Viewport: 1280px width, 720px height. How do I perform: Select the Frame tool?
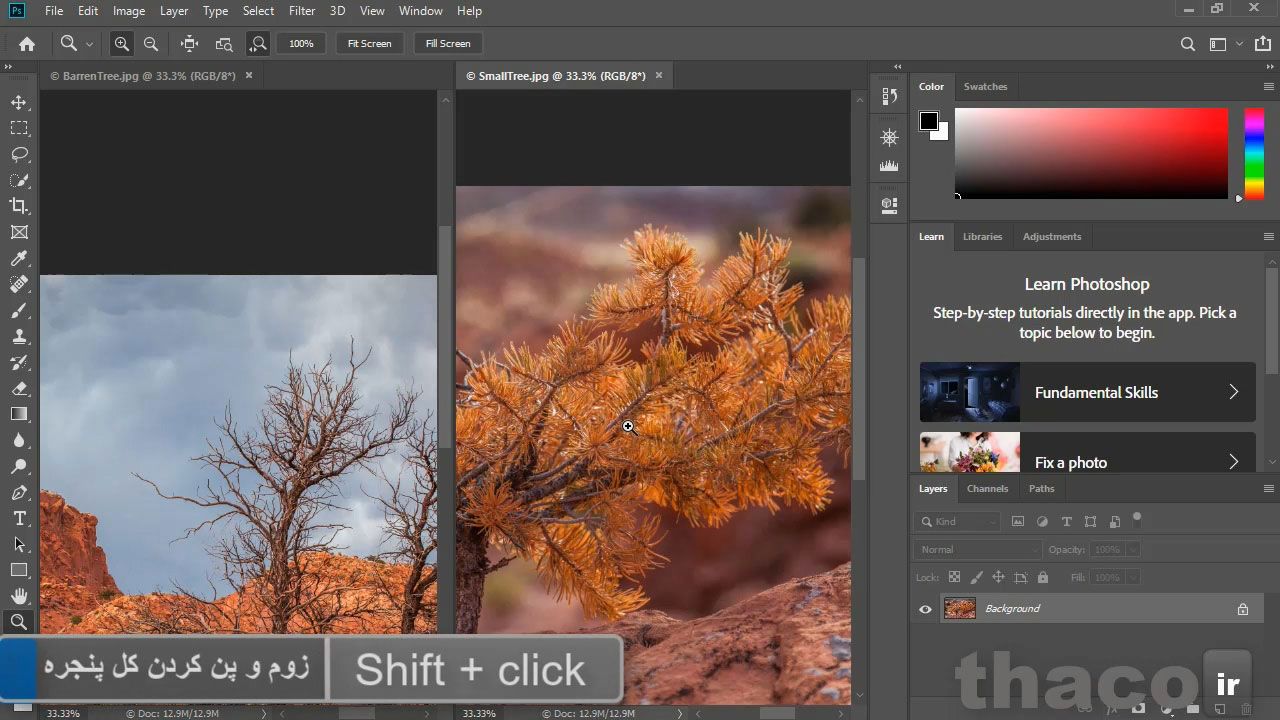tap(19, 232)
